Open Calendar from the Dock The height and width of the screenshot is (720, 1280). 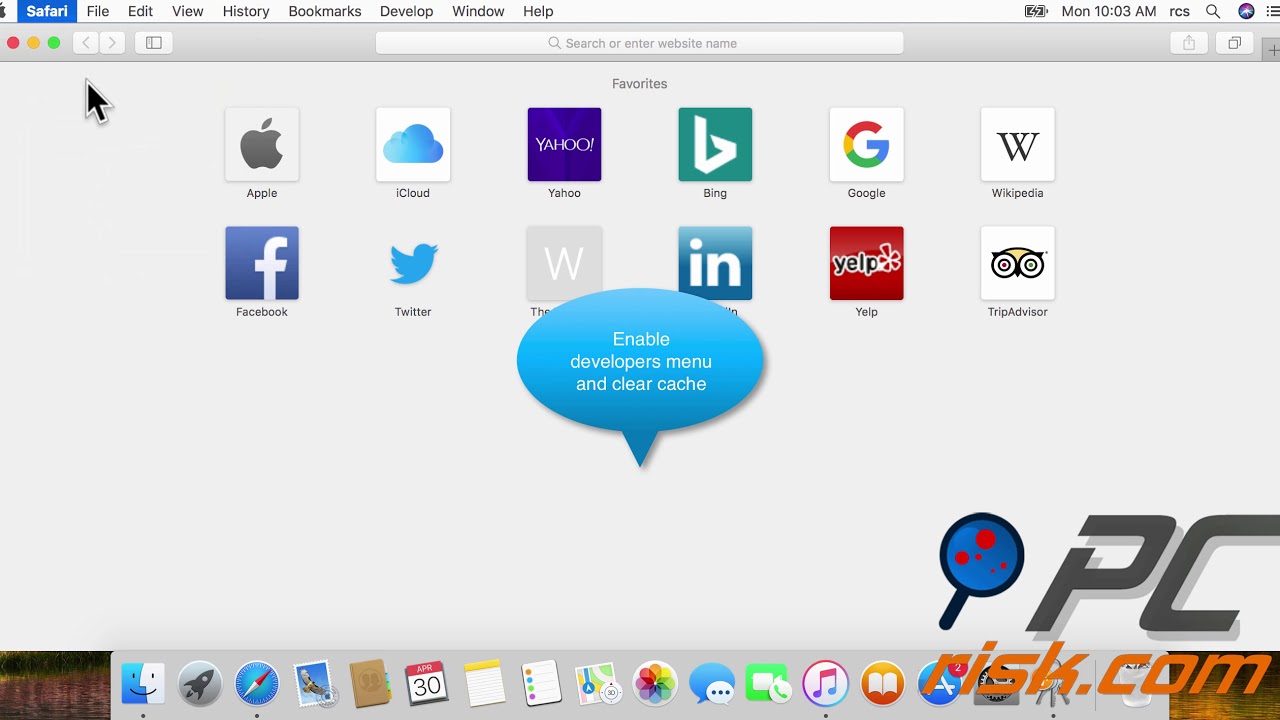427,685
